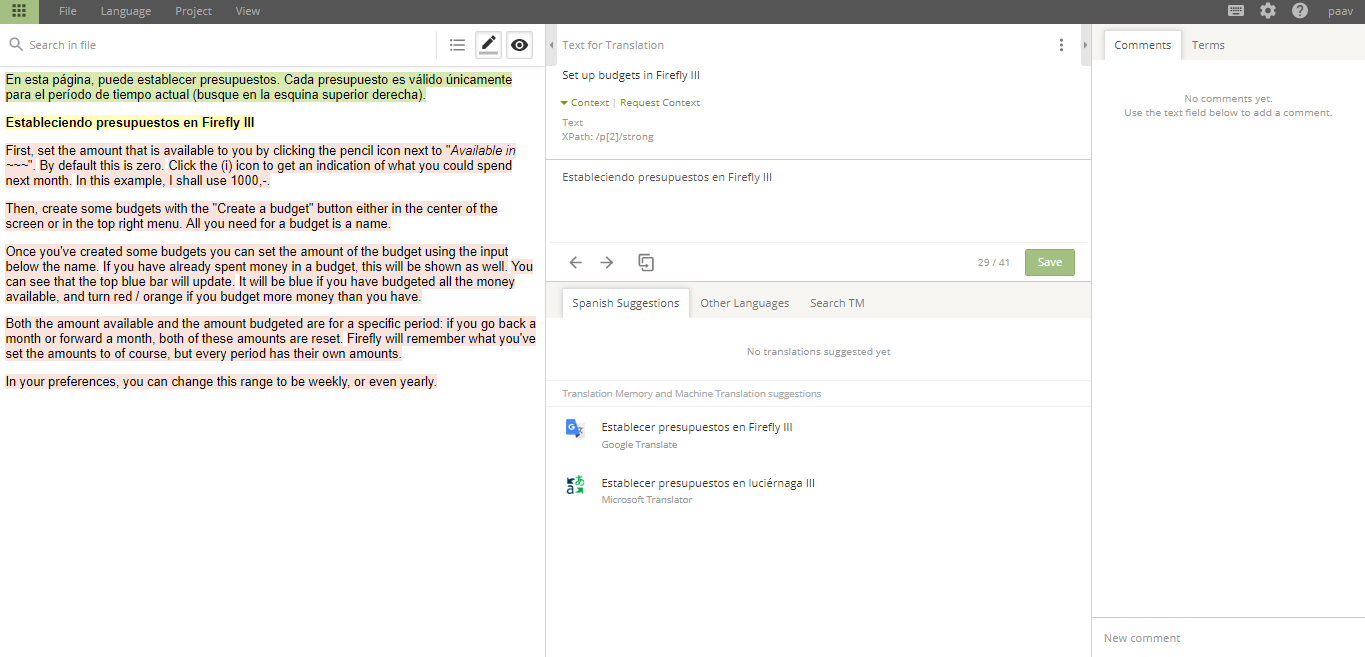Use Google Translate suggestion text

tap(697, 427)
